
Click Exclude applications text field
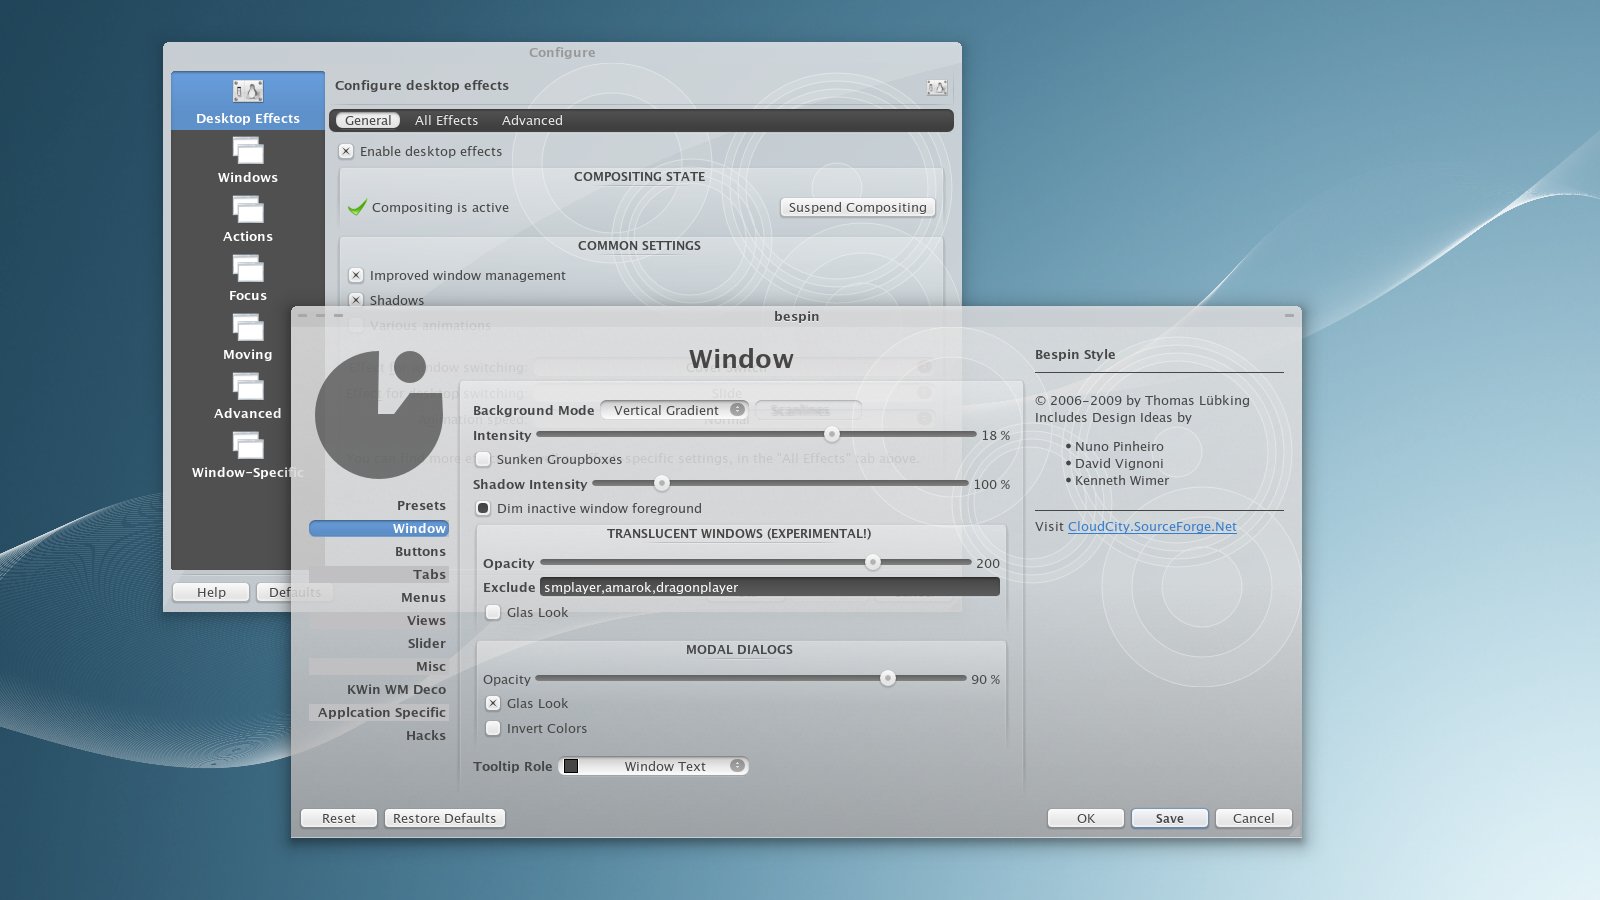click(770, 587)
